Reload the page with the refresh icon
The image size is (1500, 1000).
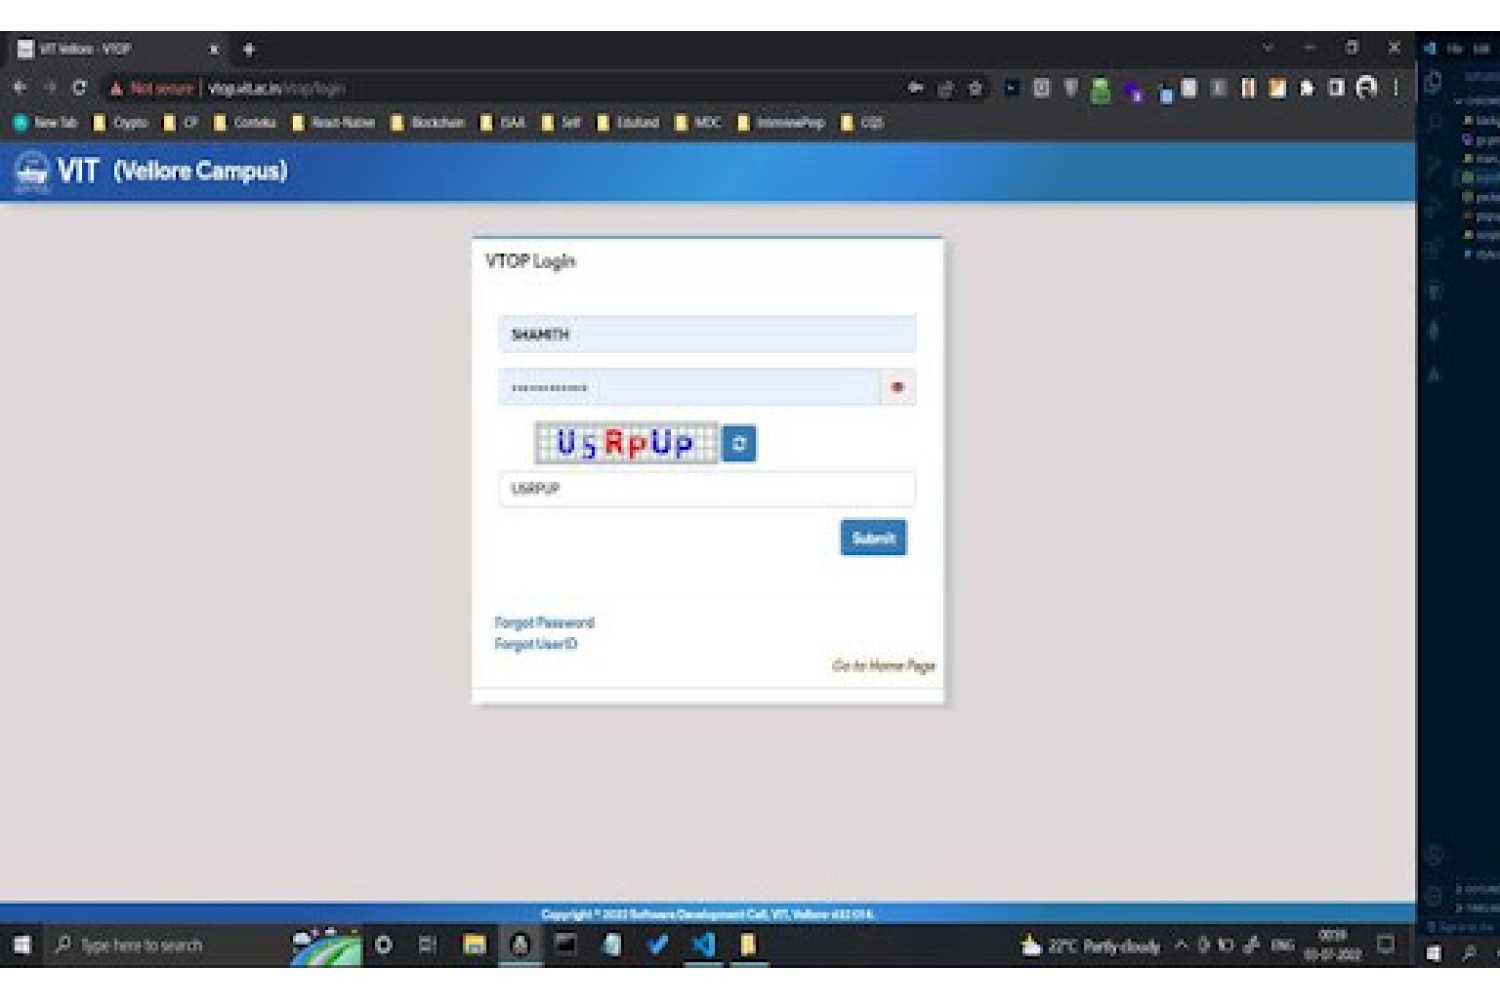[79, 88]
